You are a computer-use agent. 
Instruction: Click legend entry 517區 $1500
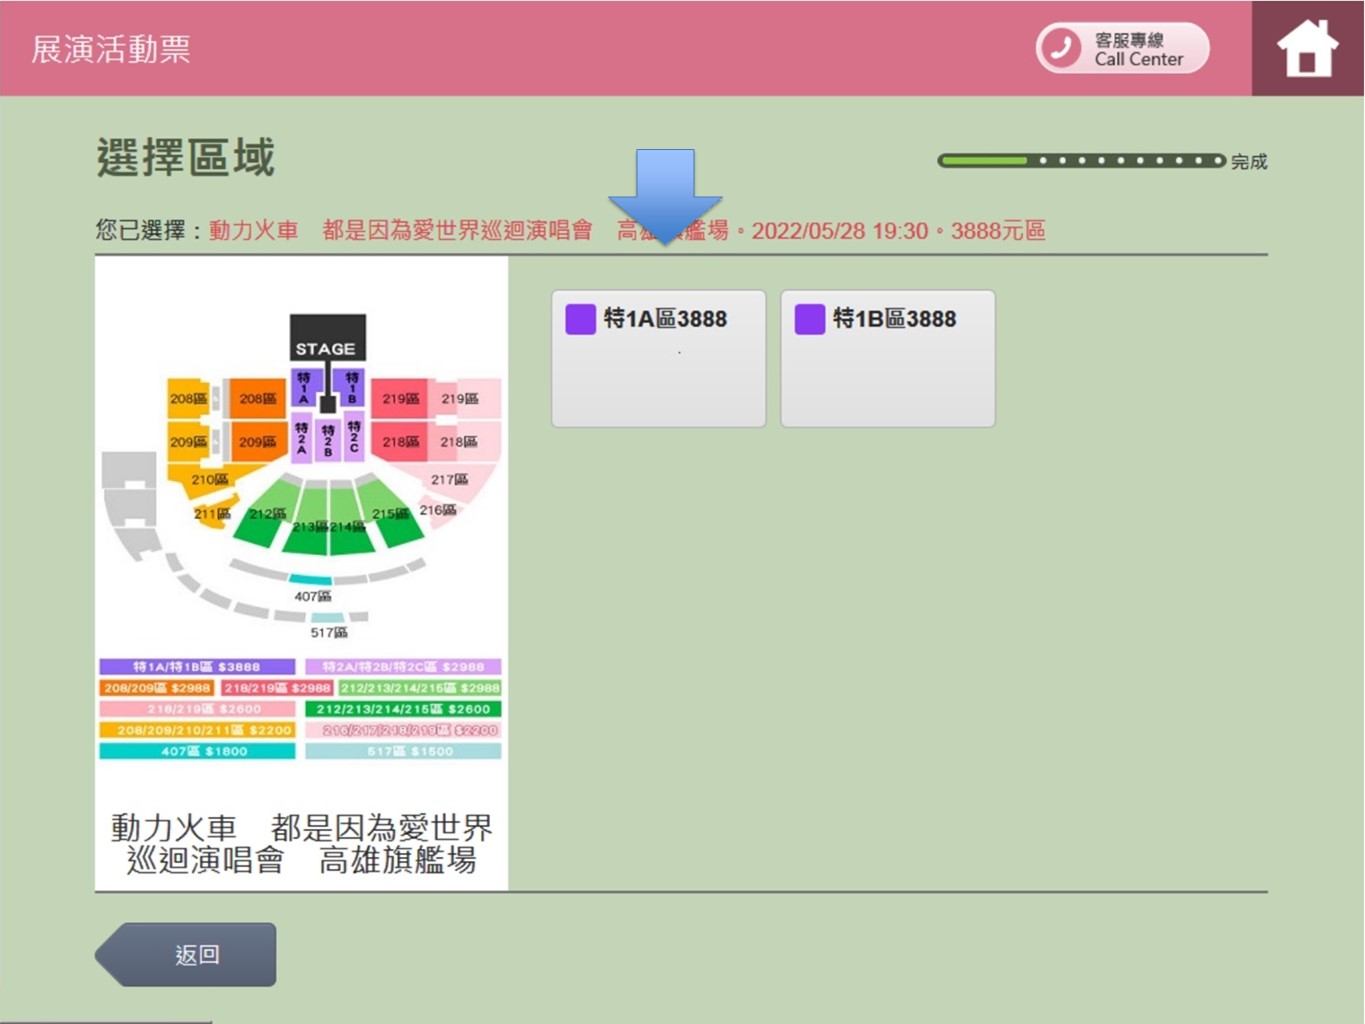[x=403, y=751]
